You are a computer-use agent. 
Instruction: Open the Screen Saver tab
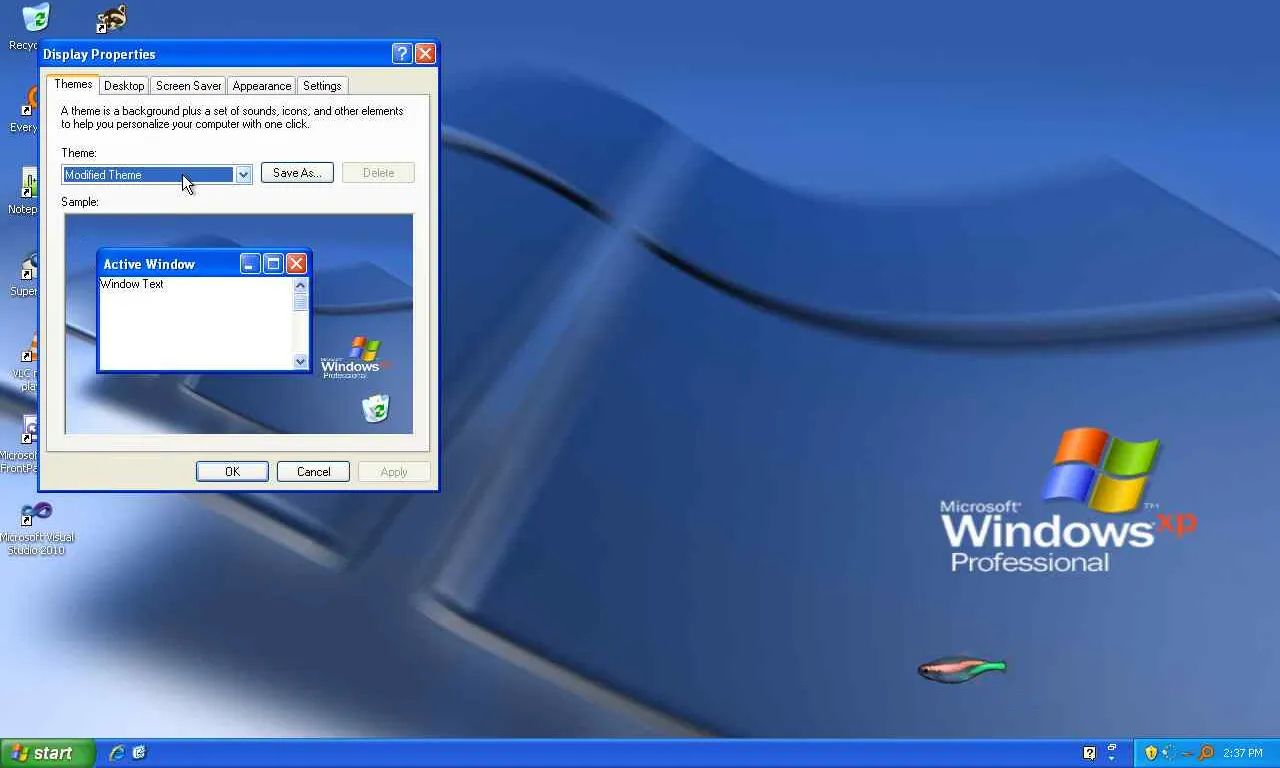tap(188, 86)
